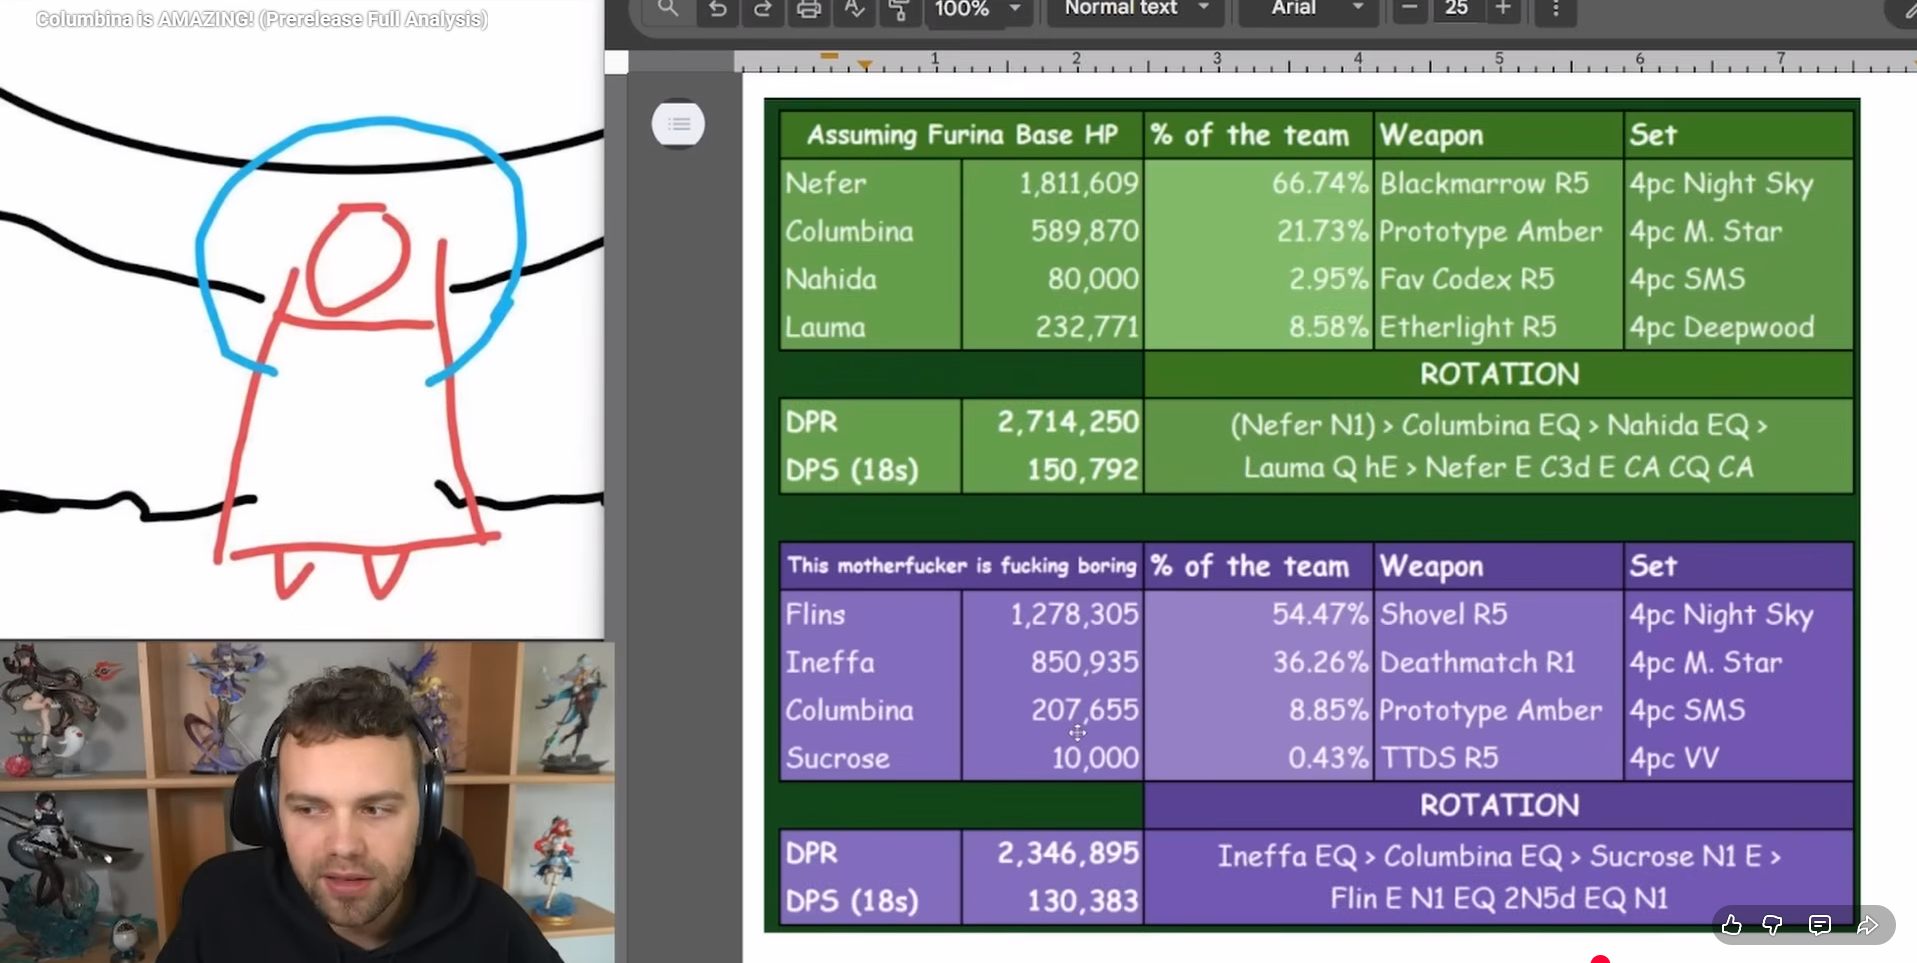
Task: Click the font size field showing 25
Action: tap(1456, 9)
